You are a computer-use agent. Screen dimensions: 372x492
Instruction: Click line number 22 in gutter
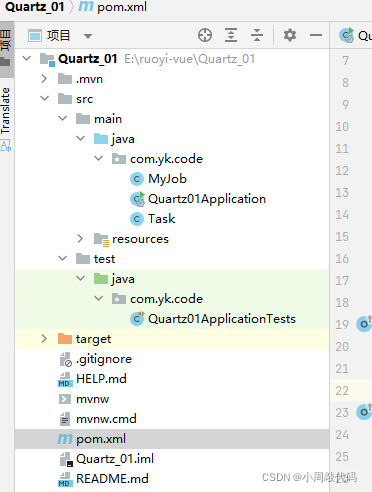[342, 390]
